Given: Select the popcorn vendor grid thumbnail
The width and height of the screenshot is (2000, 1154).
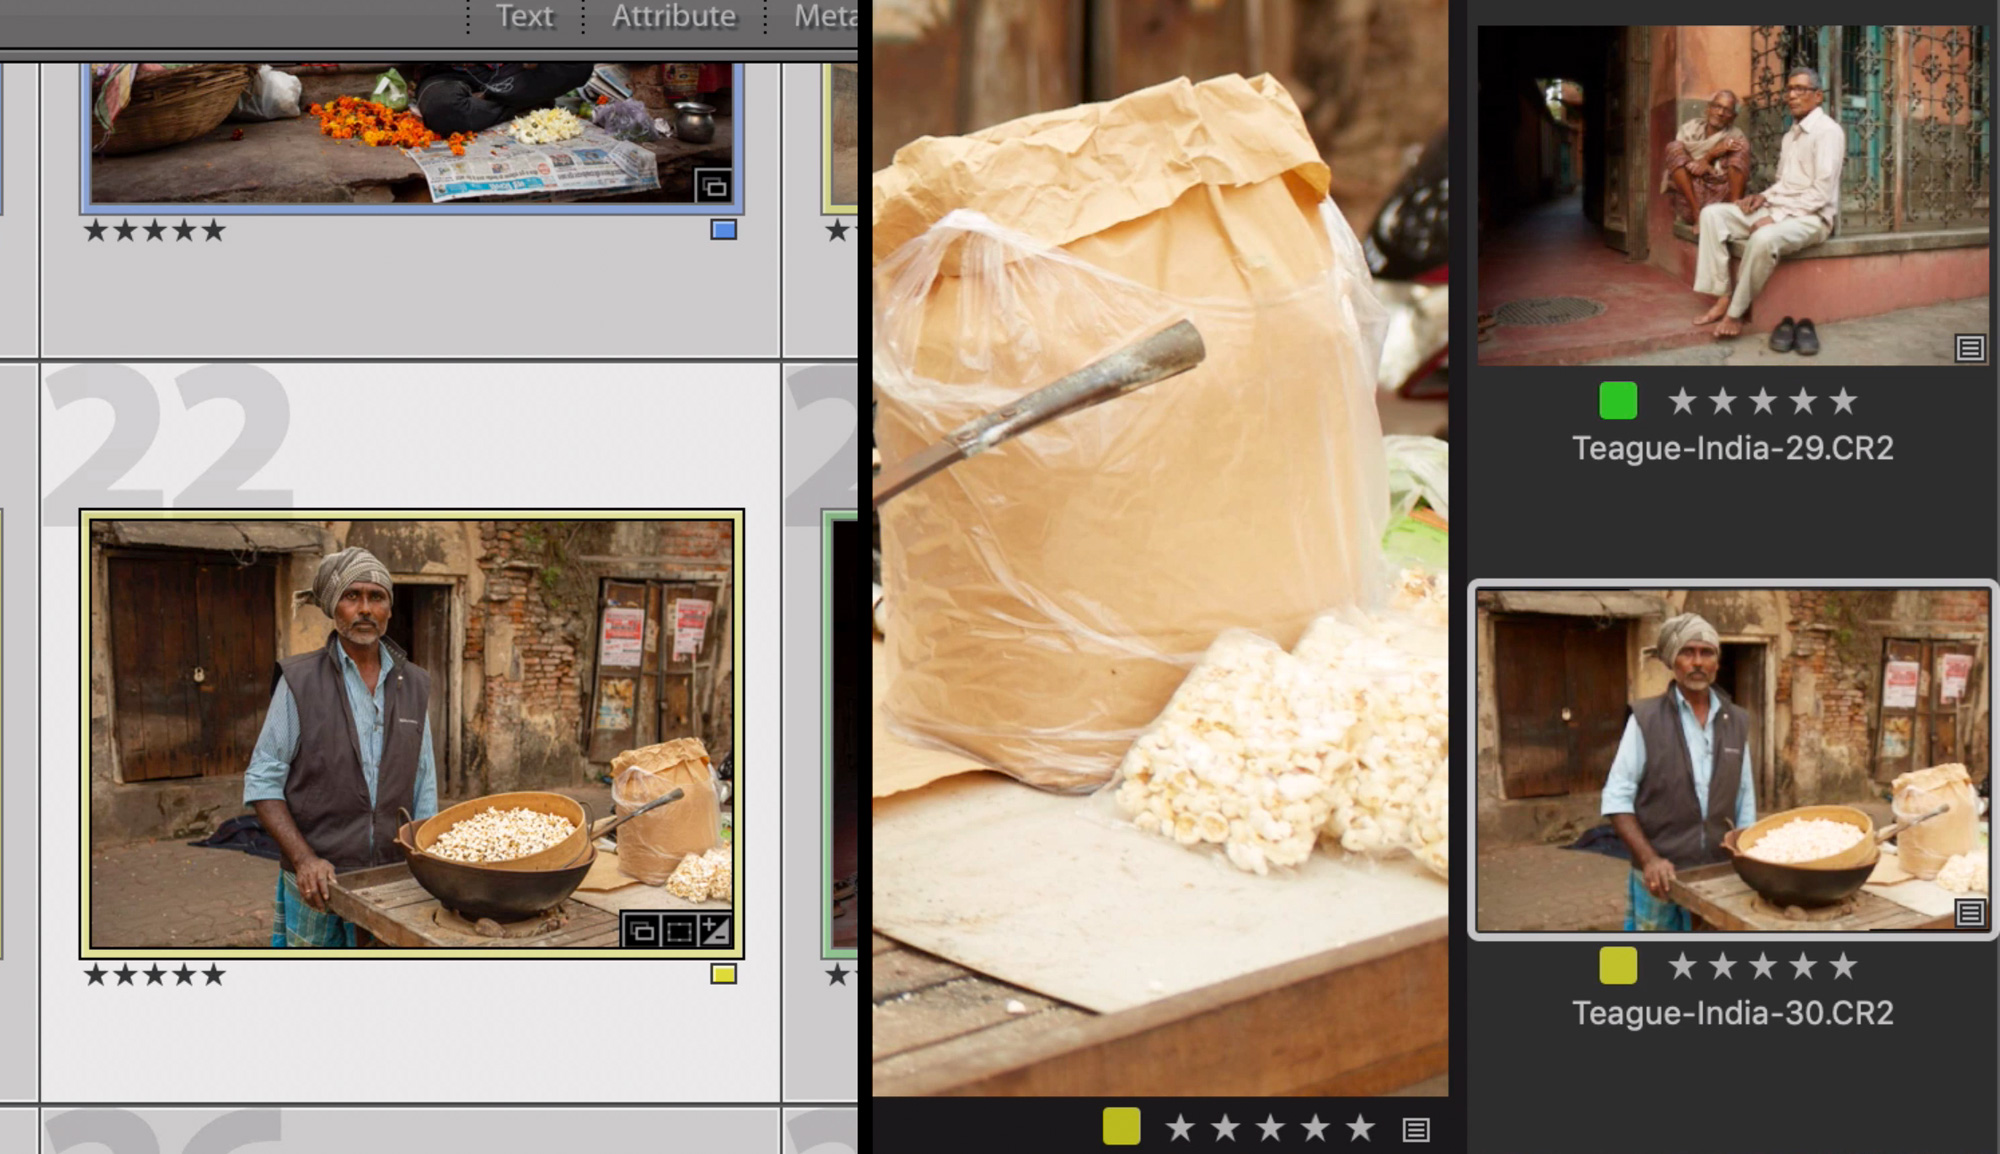Looking at the screenshot, I should pos(411,733).
